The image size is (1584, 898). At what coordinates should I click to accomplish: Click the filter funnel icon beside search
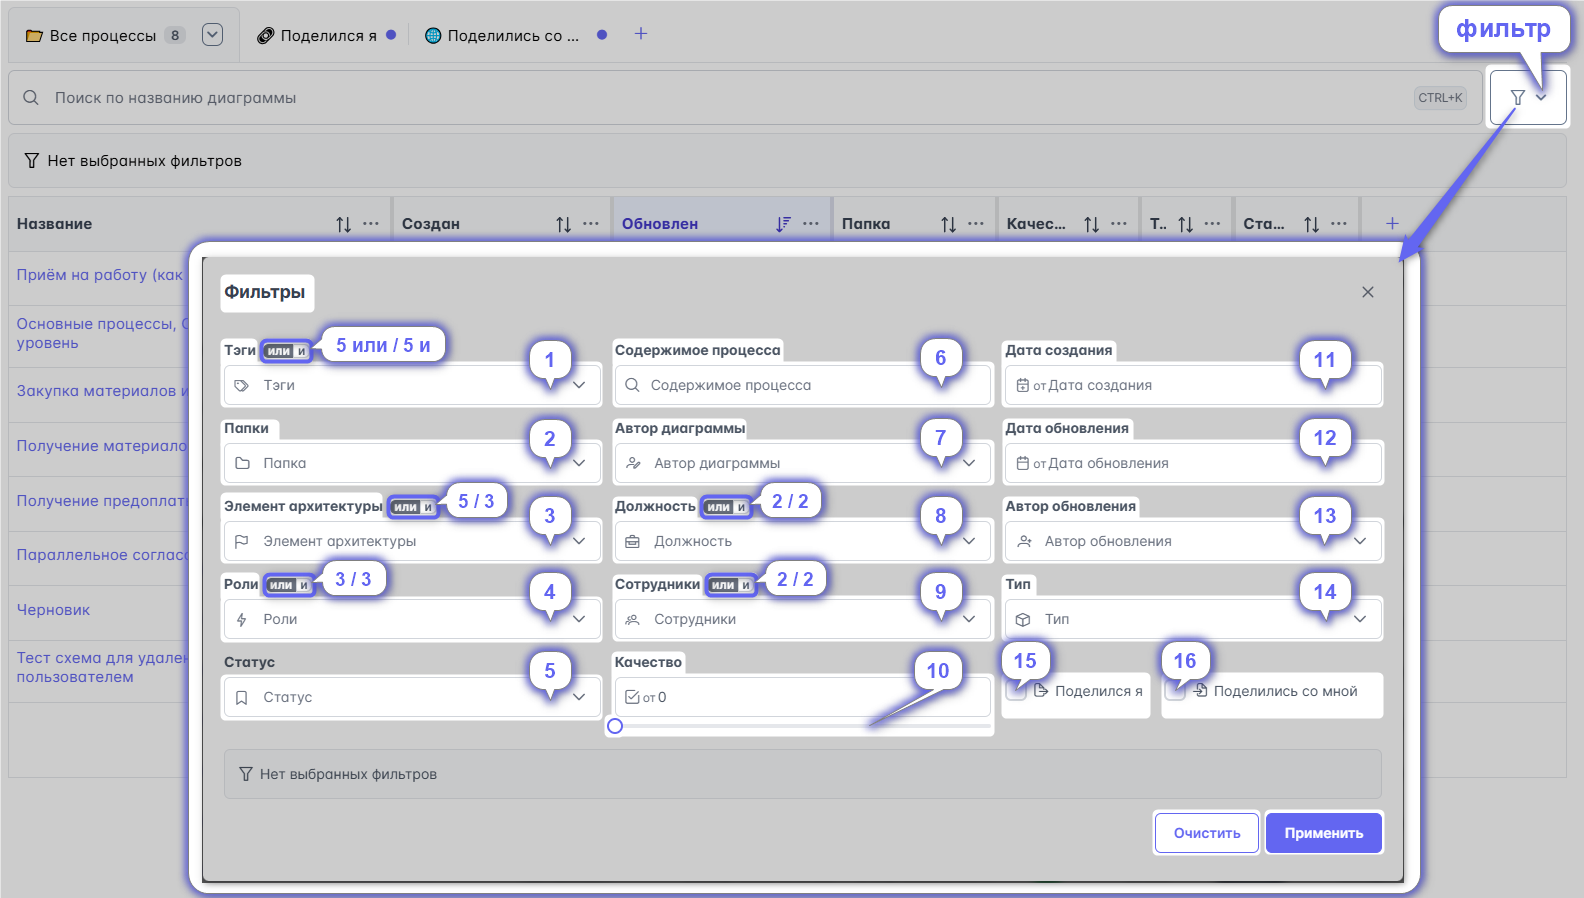pos(1517,97)
